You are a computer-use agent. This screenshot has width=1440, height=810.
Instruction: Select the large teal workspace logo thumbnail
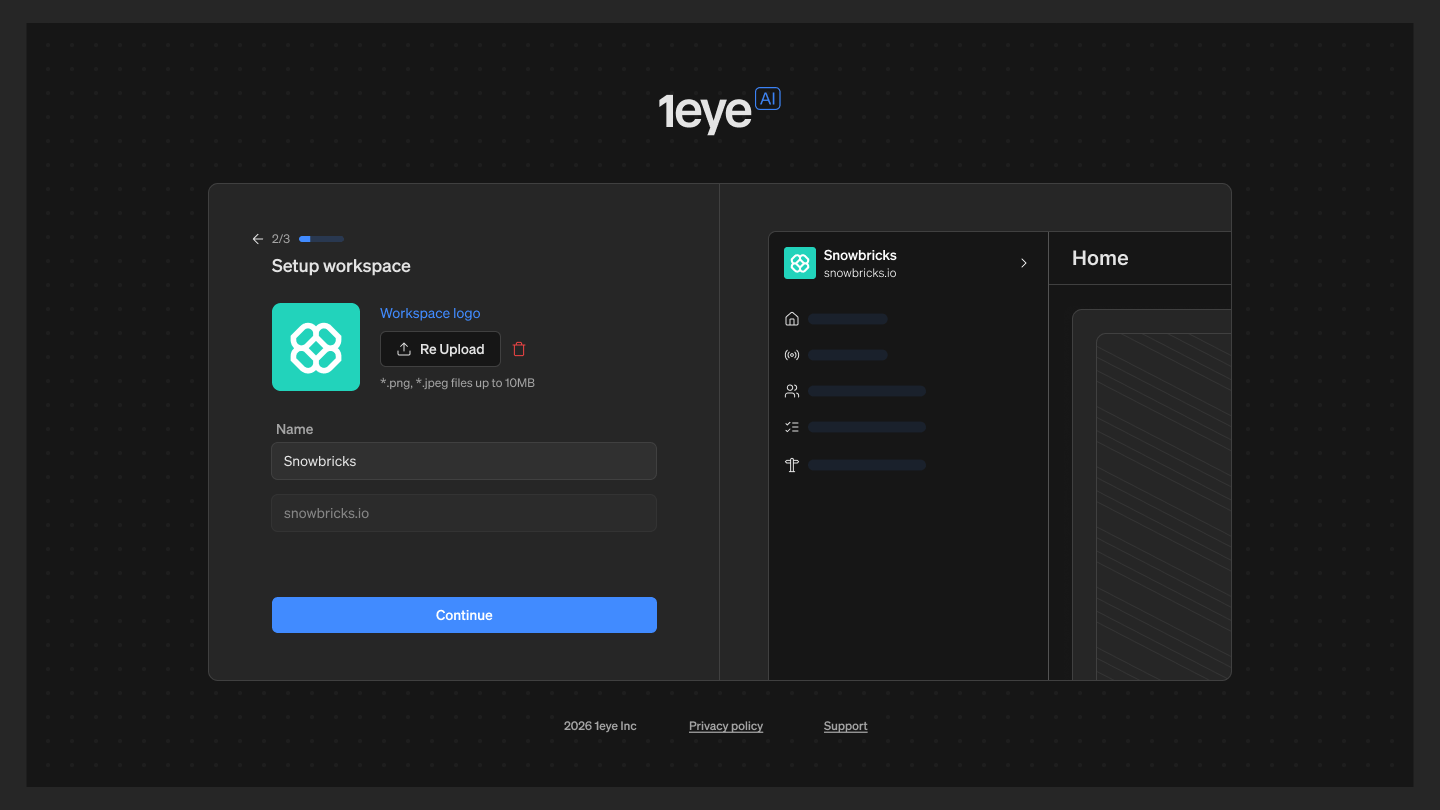tap(316, 347)
